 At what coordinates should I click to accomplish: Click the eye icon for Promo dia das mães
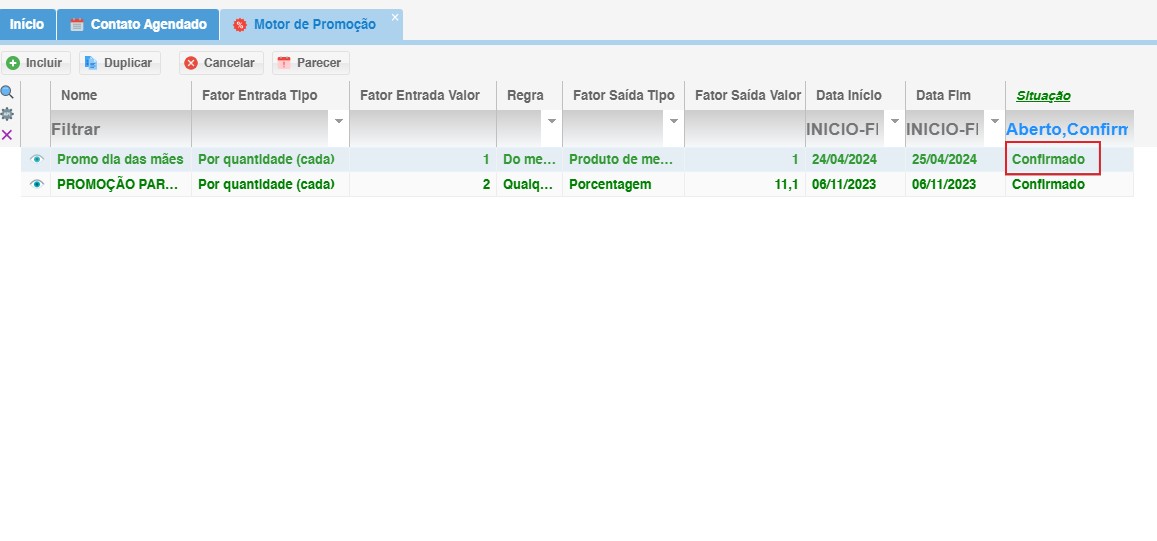pos(37,159)
